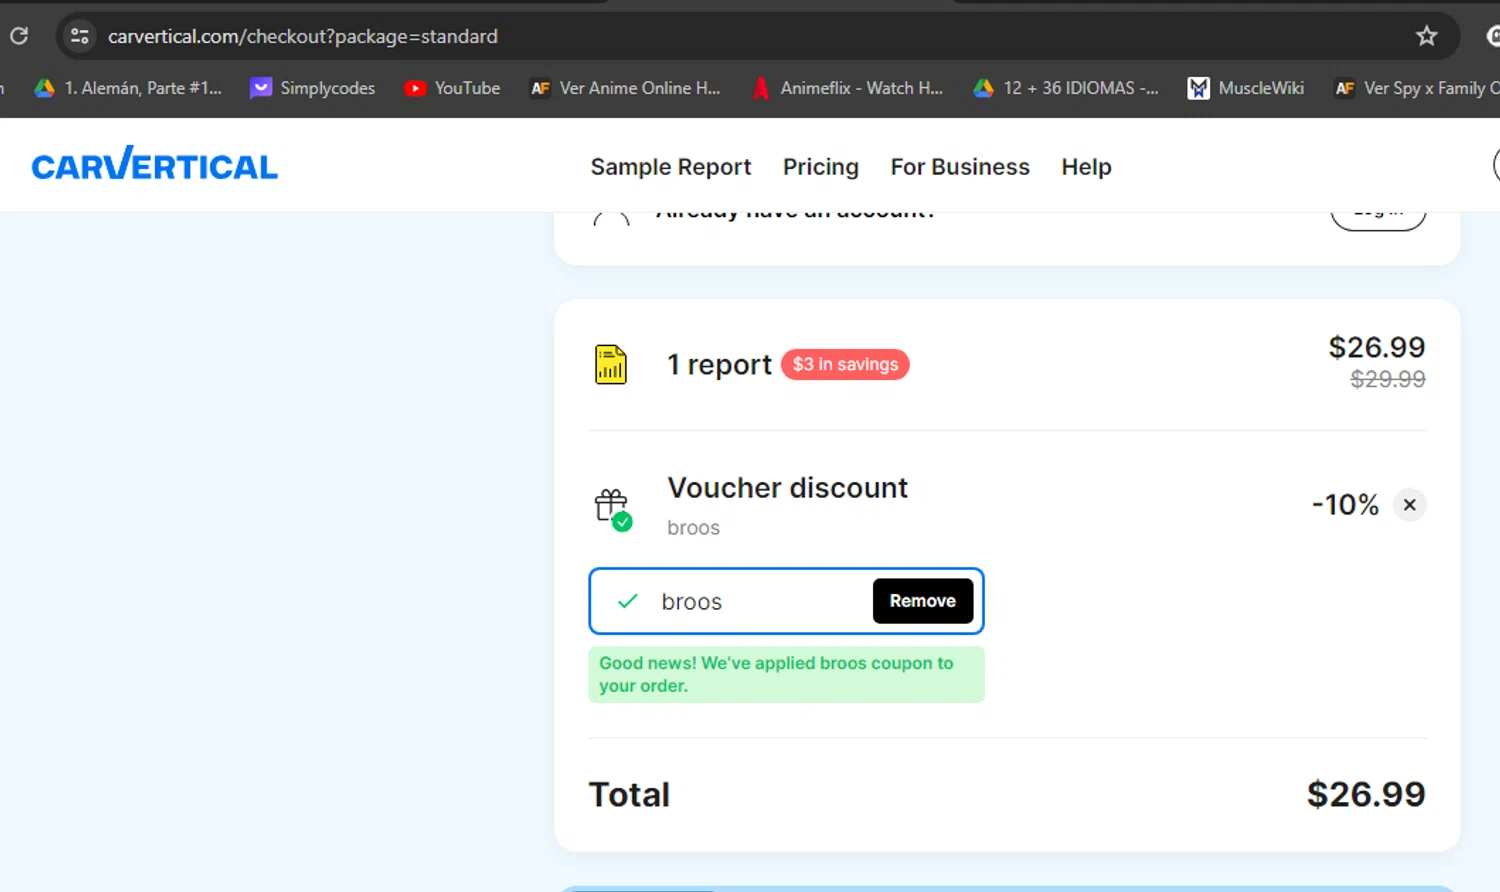
Task: Click the 'Good news!' coupon applied message
Action: (786, 675)
